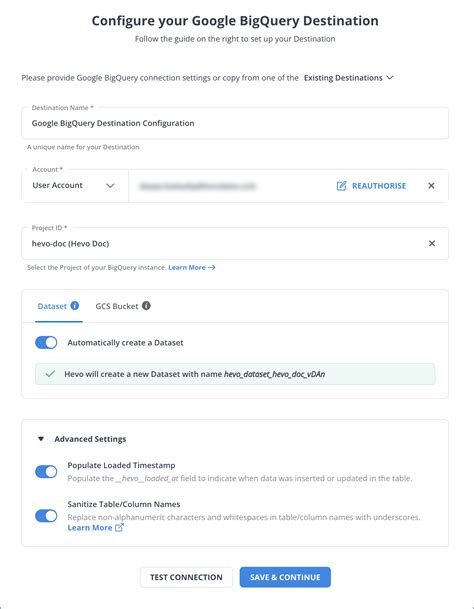The image size is (474, 609).
Task: Select the Dataset tab
Action: 58,306
